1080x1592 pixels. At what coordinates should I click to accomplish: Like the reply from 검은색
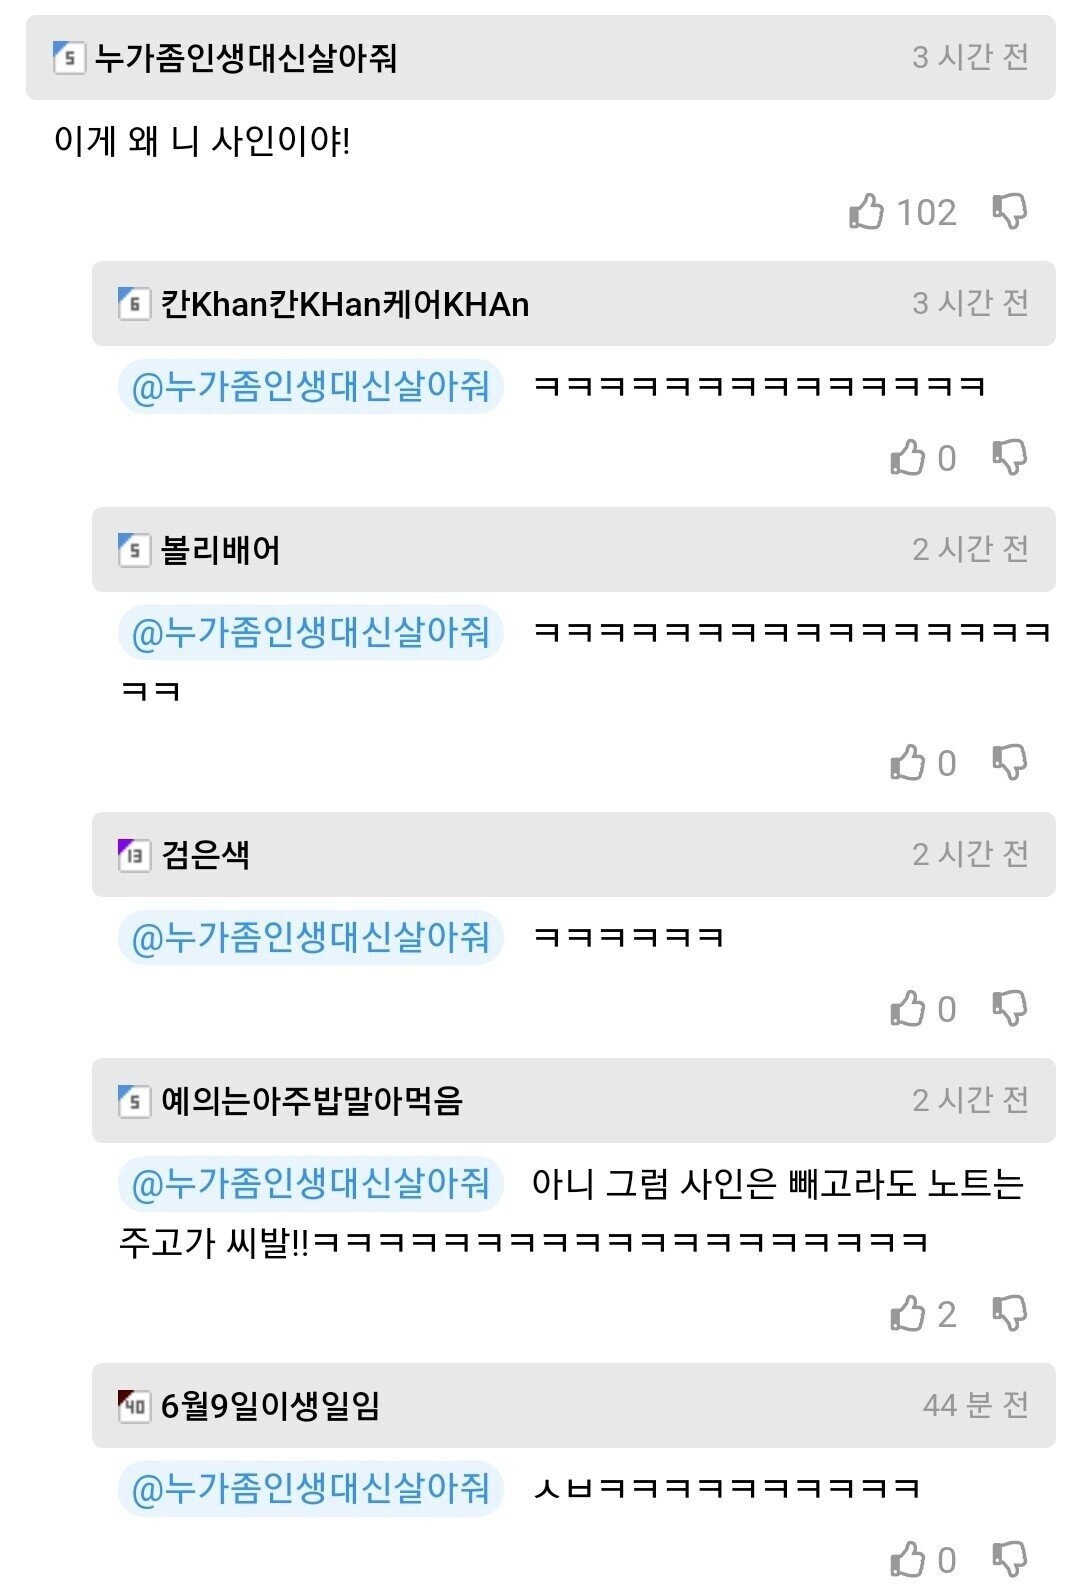(x=908, y=1008)
